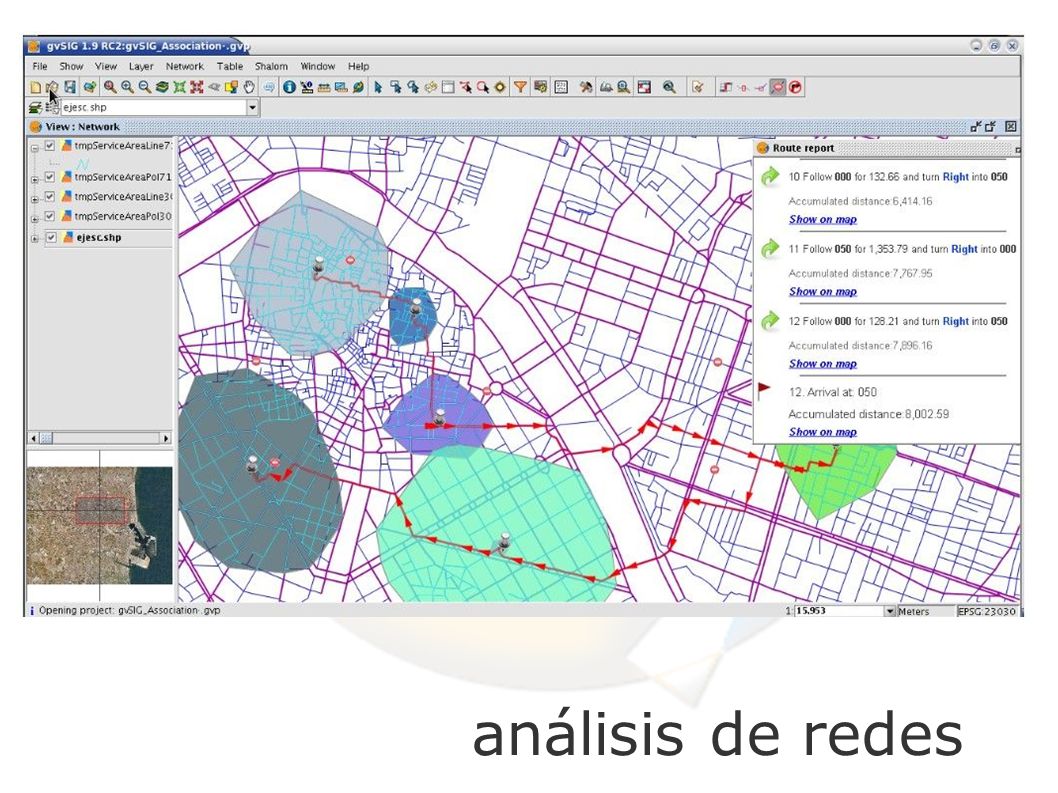Open the Network menu
1058x793 pixels.
point(184,66)
